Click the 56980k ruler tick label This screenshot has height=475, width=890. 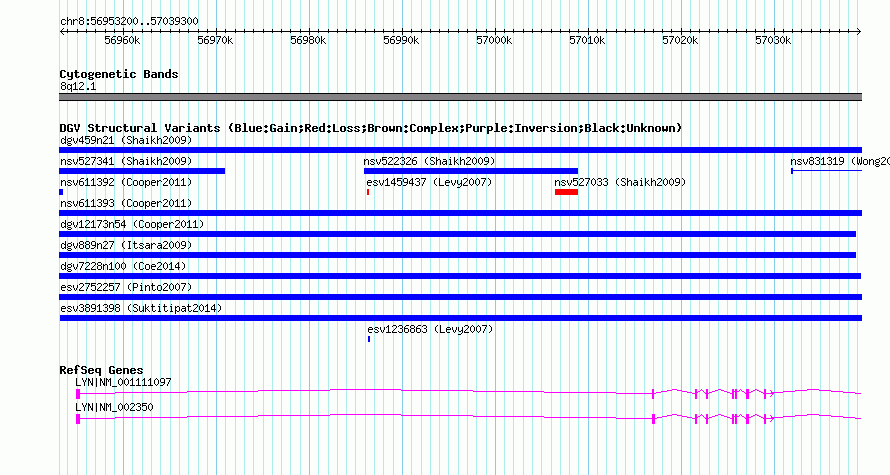tap(308, 41)
